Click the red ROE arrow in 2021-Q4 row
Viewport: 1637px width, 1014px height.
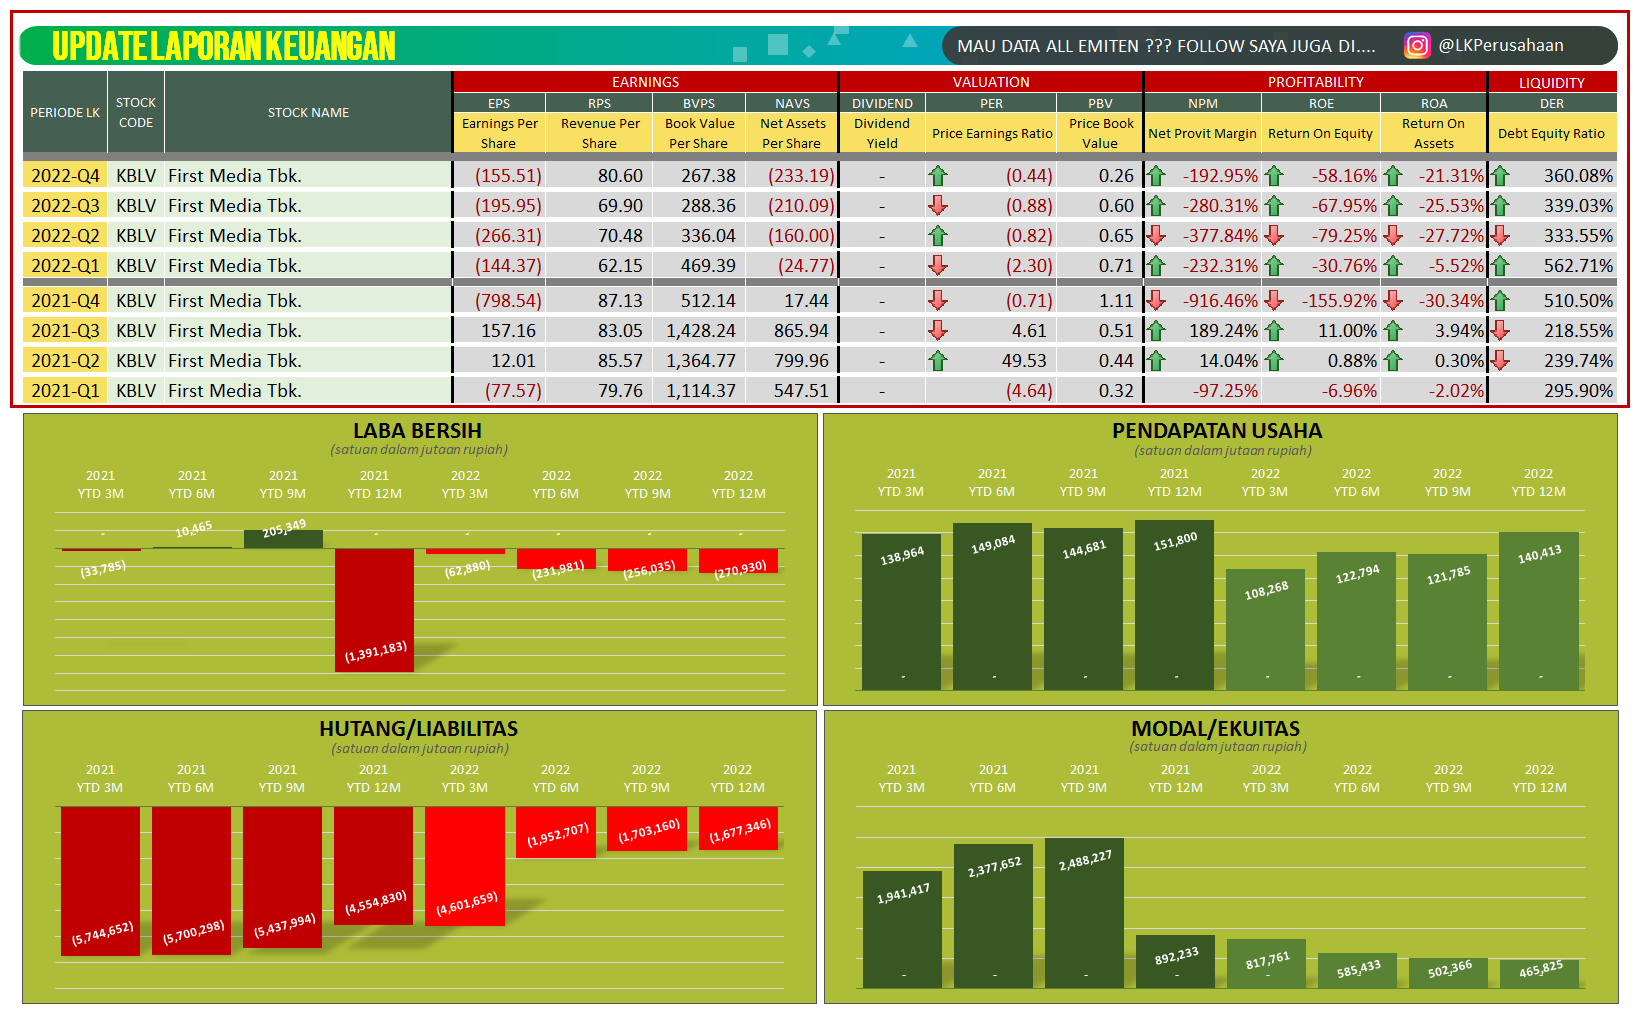coord(1275,300)
